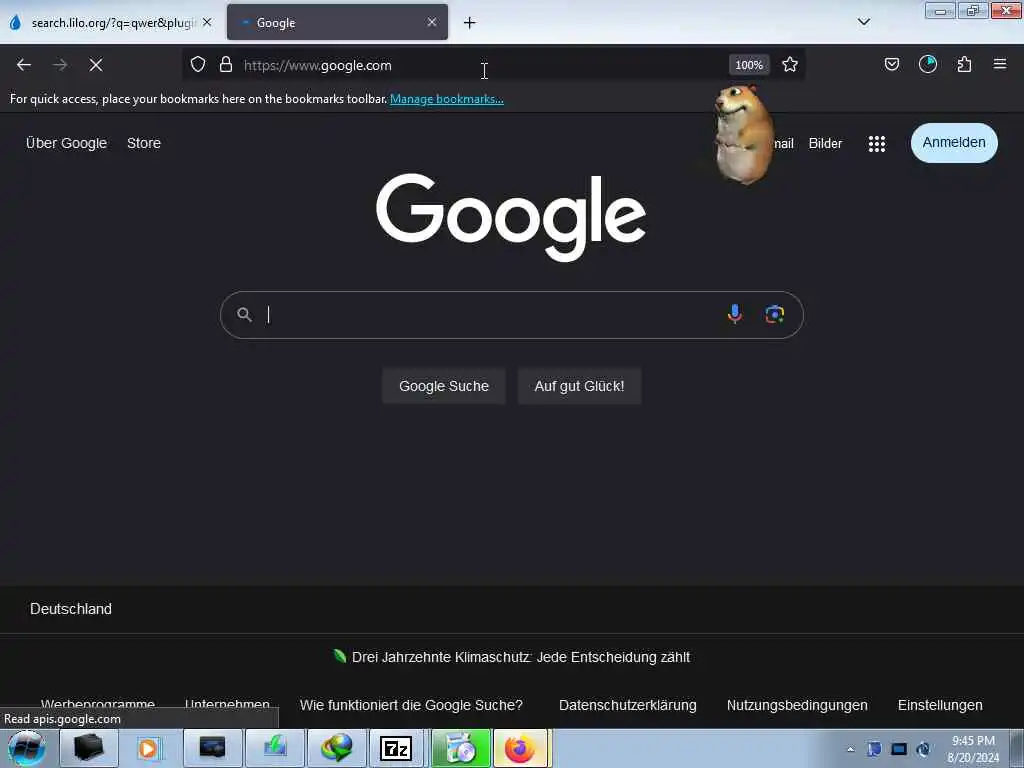Click the magnifier icon in search box
Image resolution: width=1024 pixels, height=768 pixels.
click(x=244, y=315)
